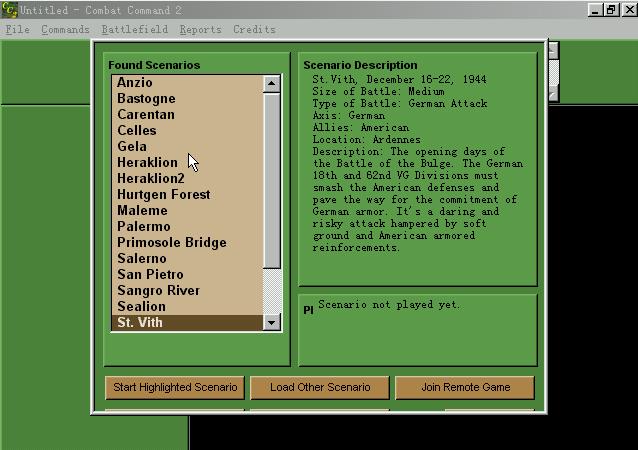
Task: Open the Reports menu
Action: pyautogui.click(x=201, y=30)
